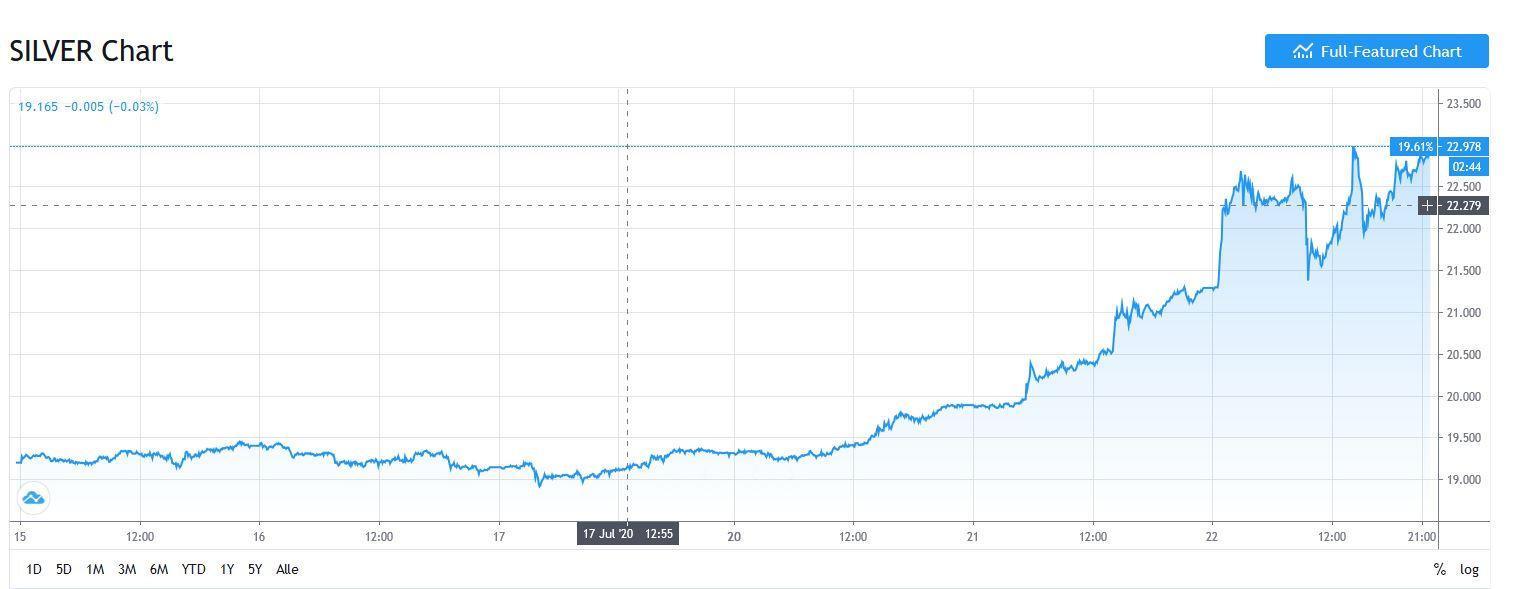The width and height of the screenshot is (1522, 589).
Task: Click the plus icon beside 22.279
Action: pyautogui.click(x=1427, y=206)
